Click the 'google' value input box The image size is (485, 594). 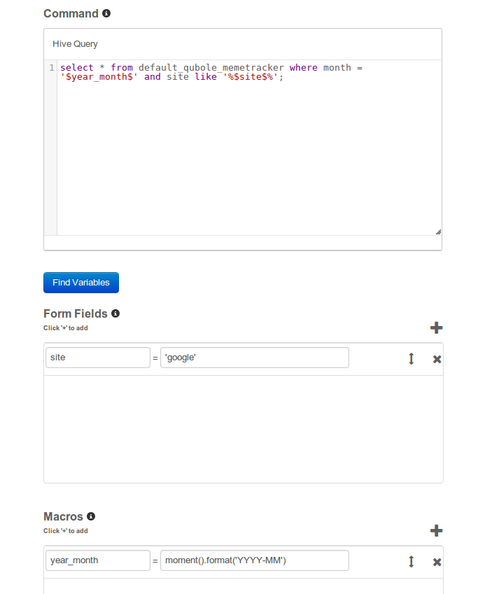click(x=255, y=358)
